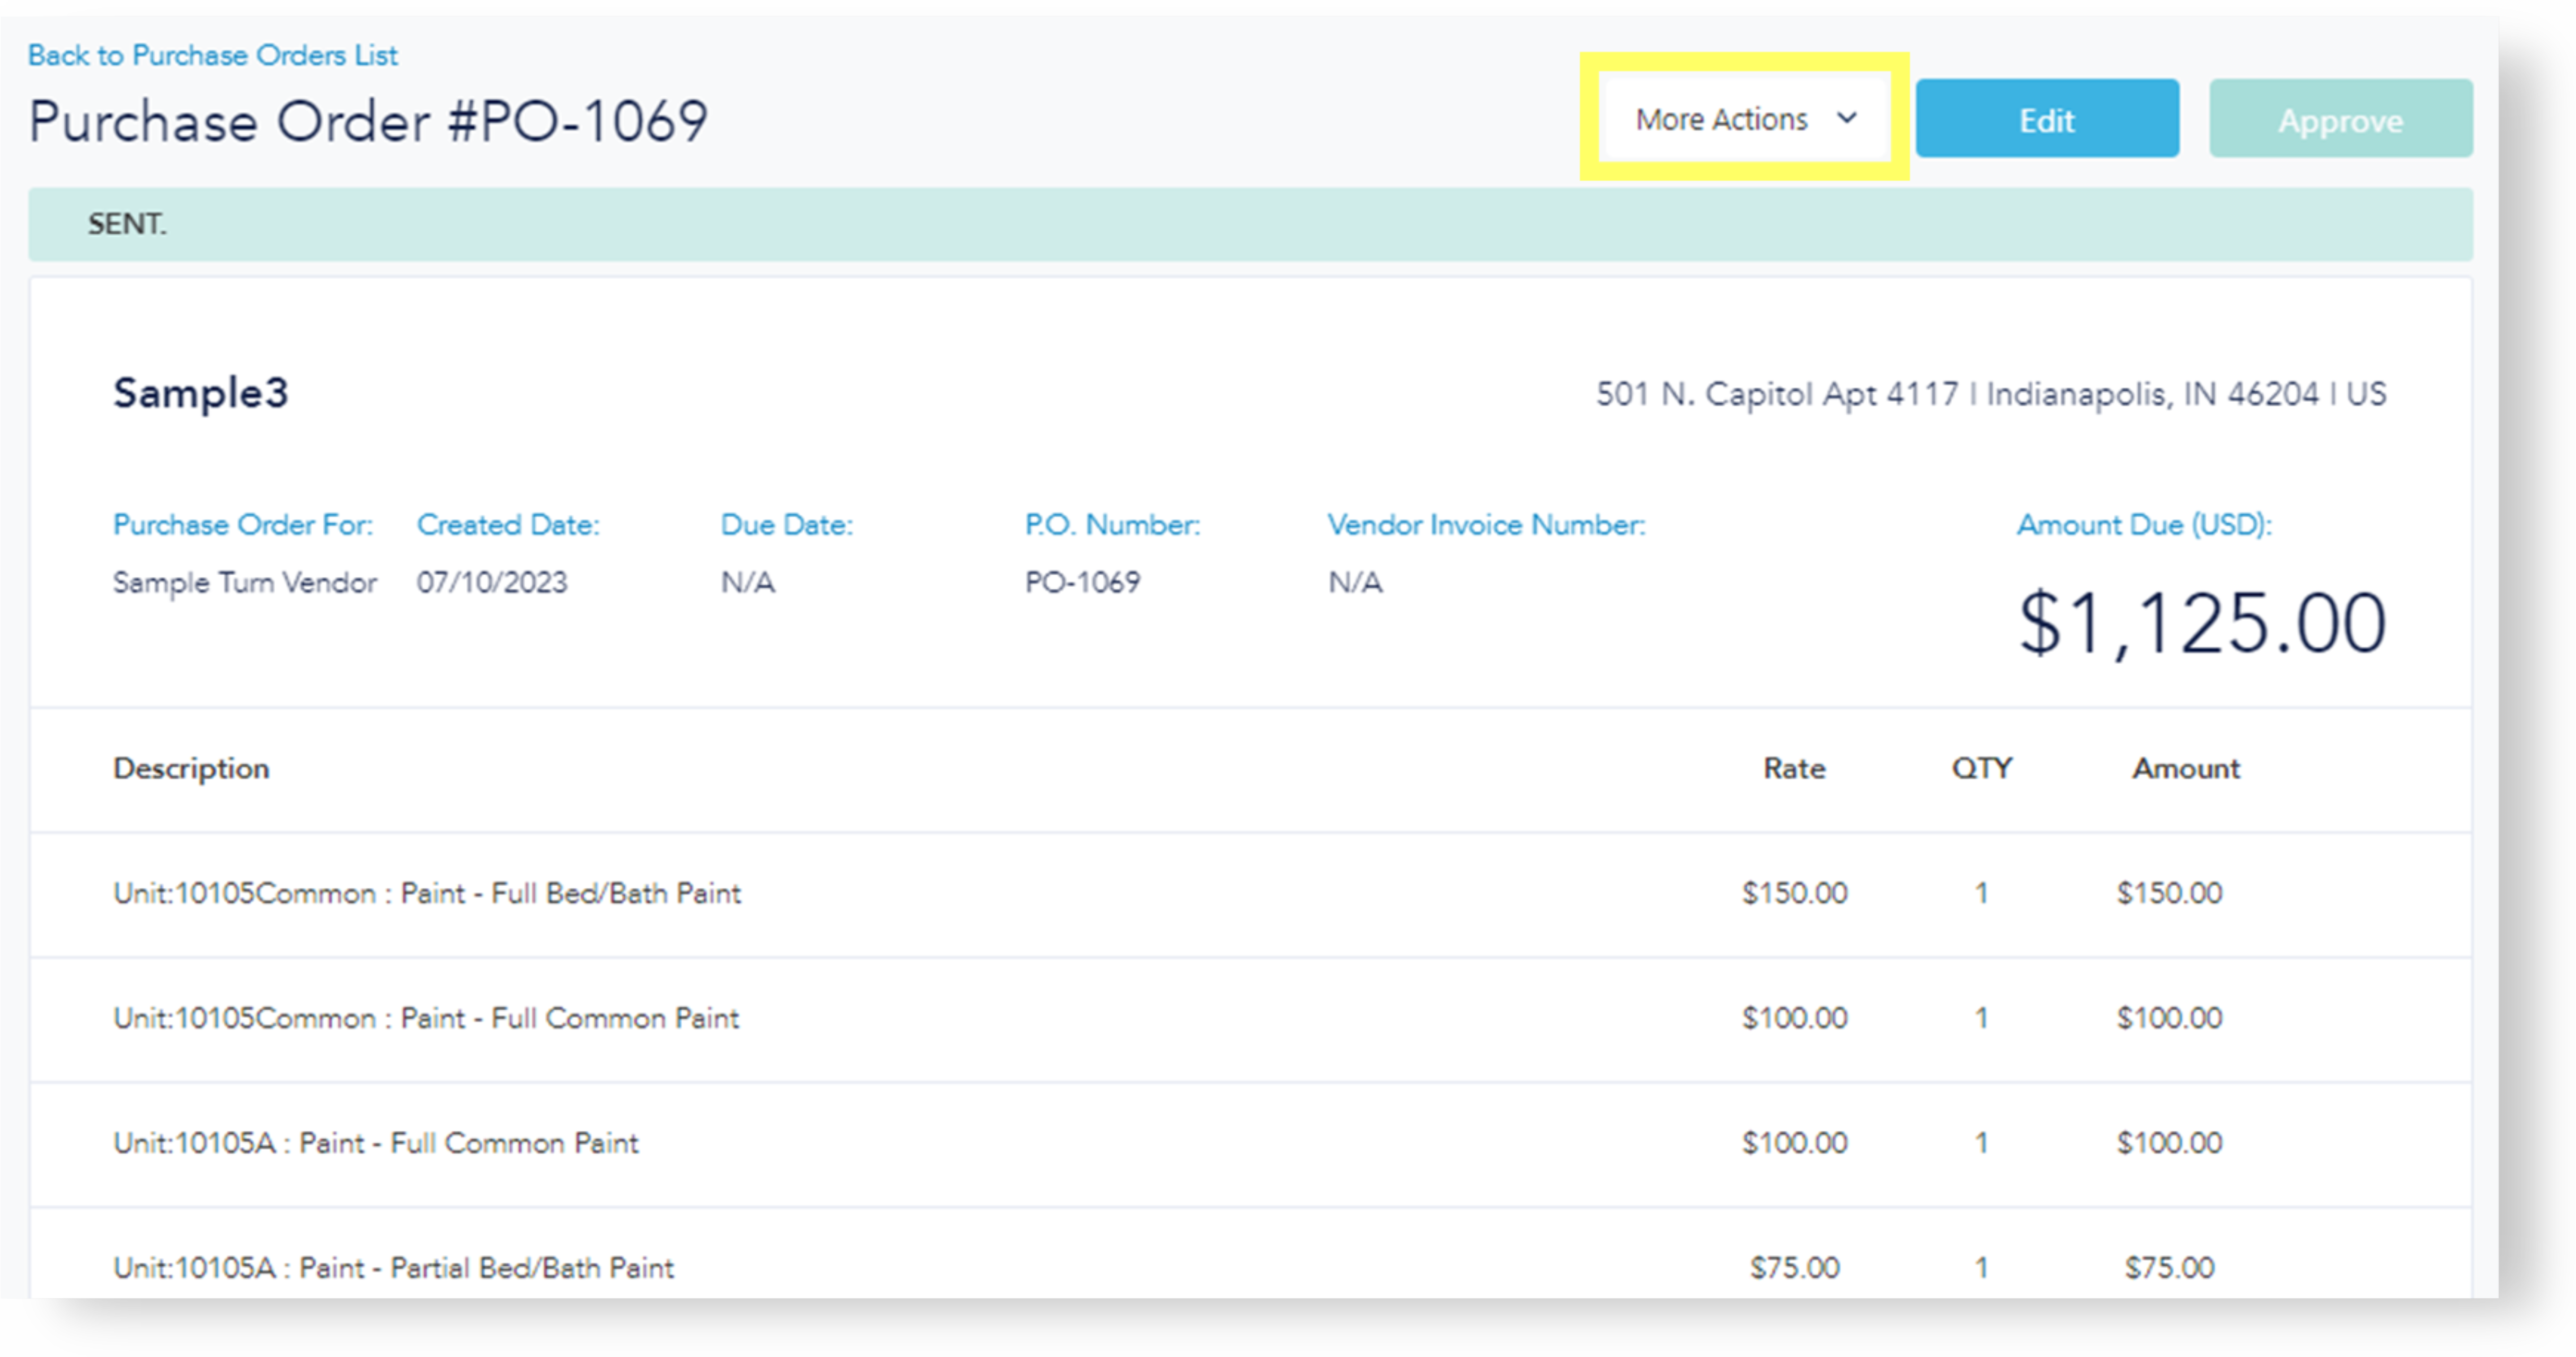Image resolution: width=2576 pixels, height=1357 pixels.
Task: Click the Approve button
Action: click(2340, 119)
